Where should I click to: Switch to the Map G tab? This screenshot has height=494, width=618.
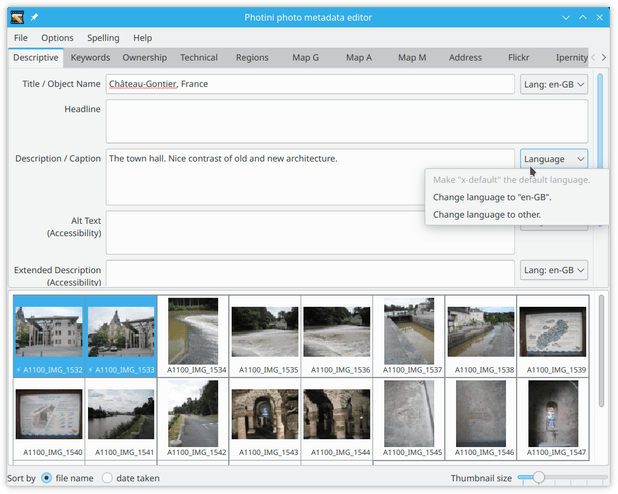(305, 58)
